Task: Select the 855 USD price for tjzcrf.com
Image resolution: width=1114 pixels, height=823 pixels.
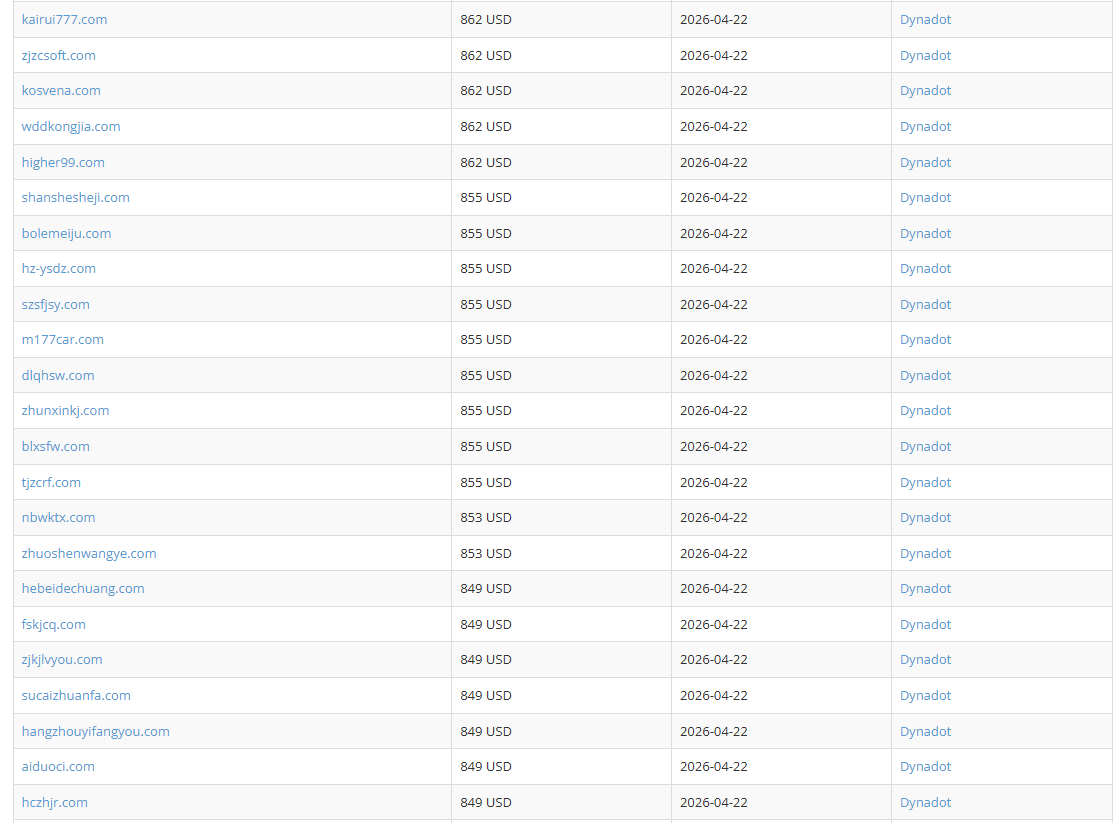Action: 486,483
